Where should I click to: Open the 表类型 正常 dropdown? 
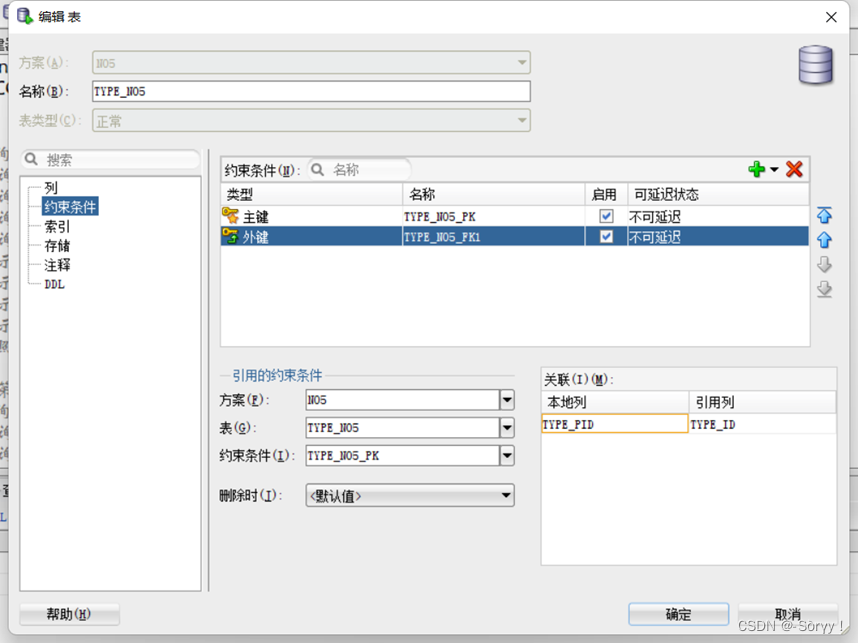point(311,120)
